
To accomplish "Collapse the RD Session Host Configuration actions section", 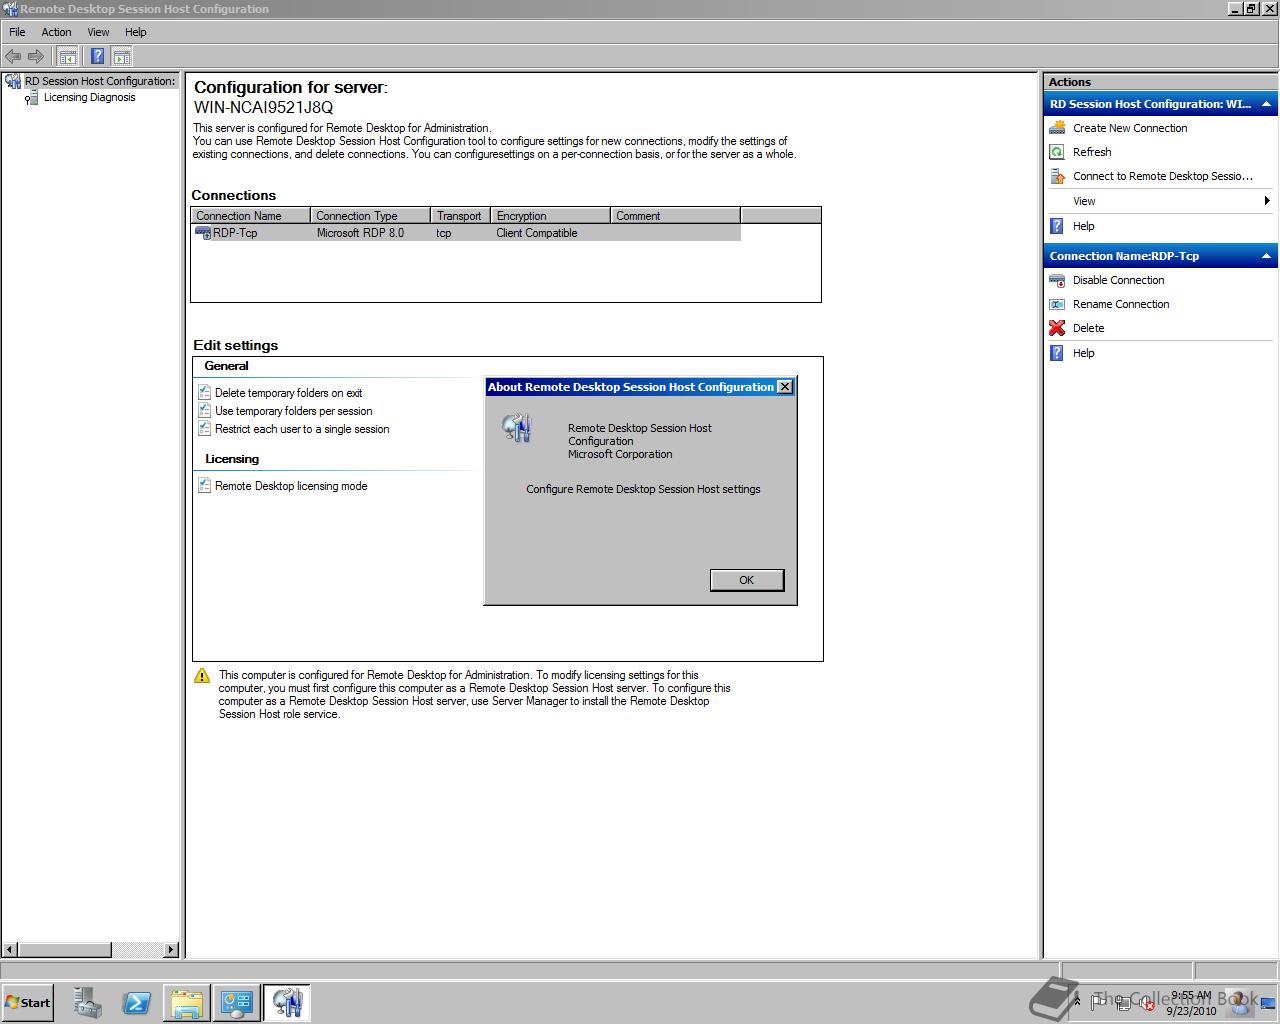I will pyautogui.click(x=1266, y=104).
